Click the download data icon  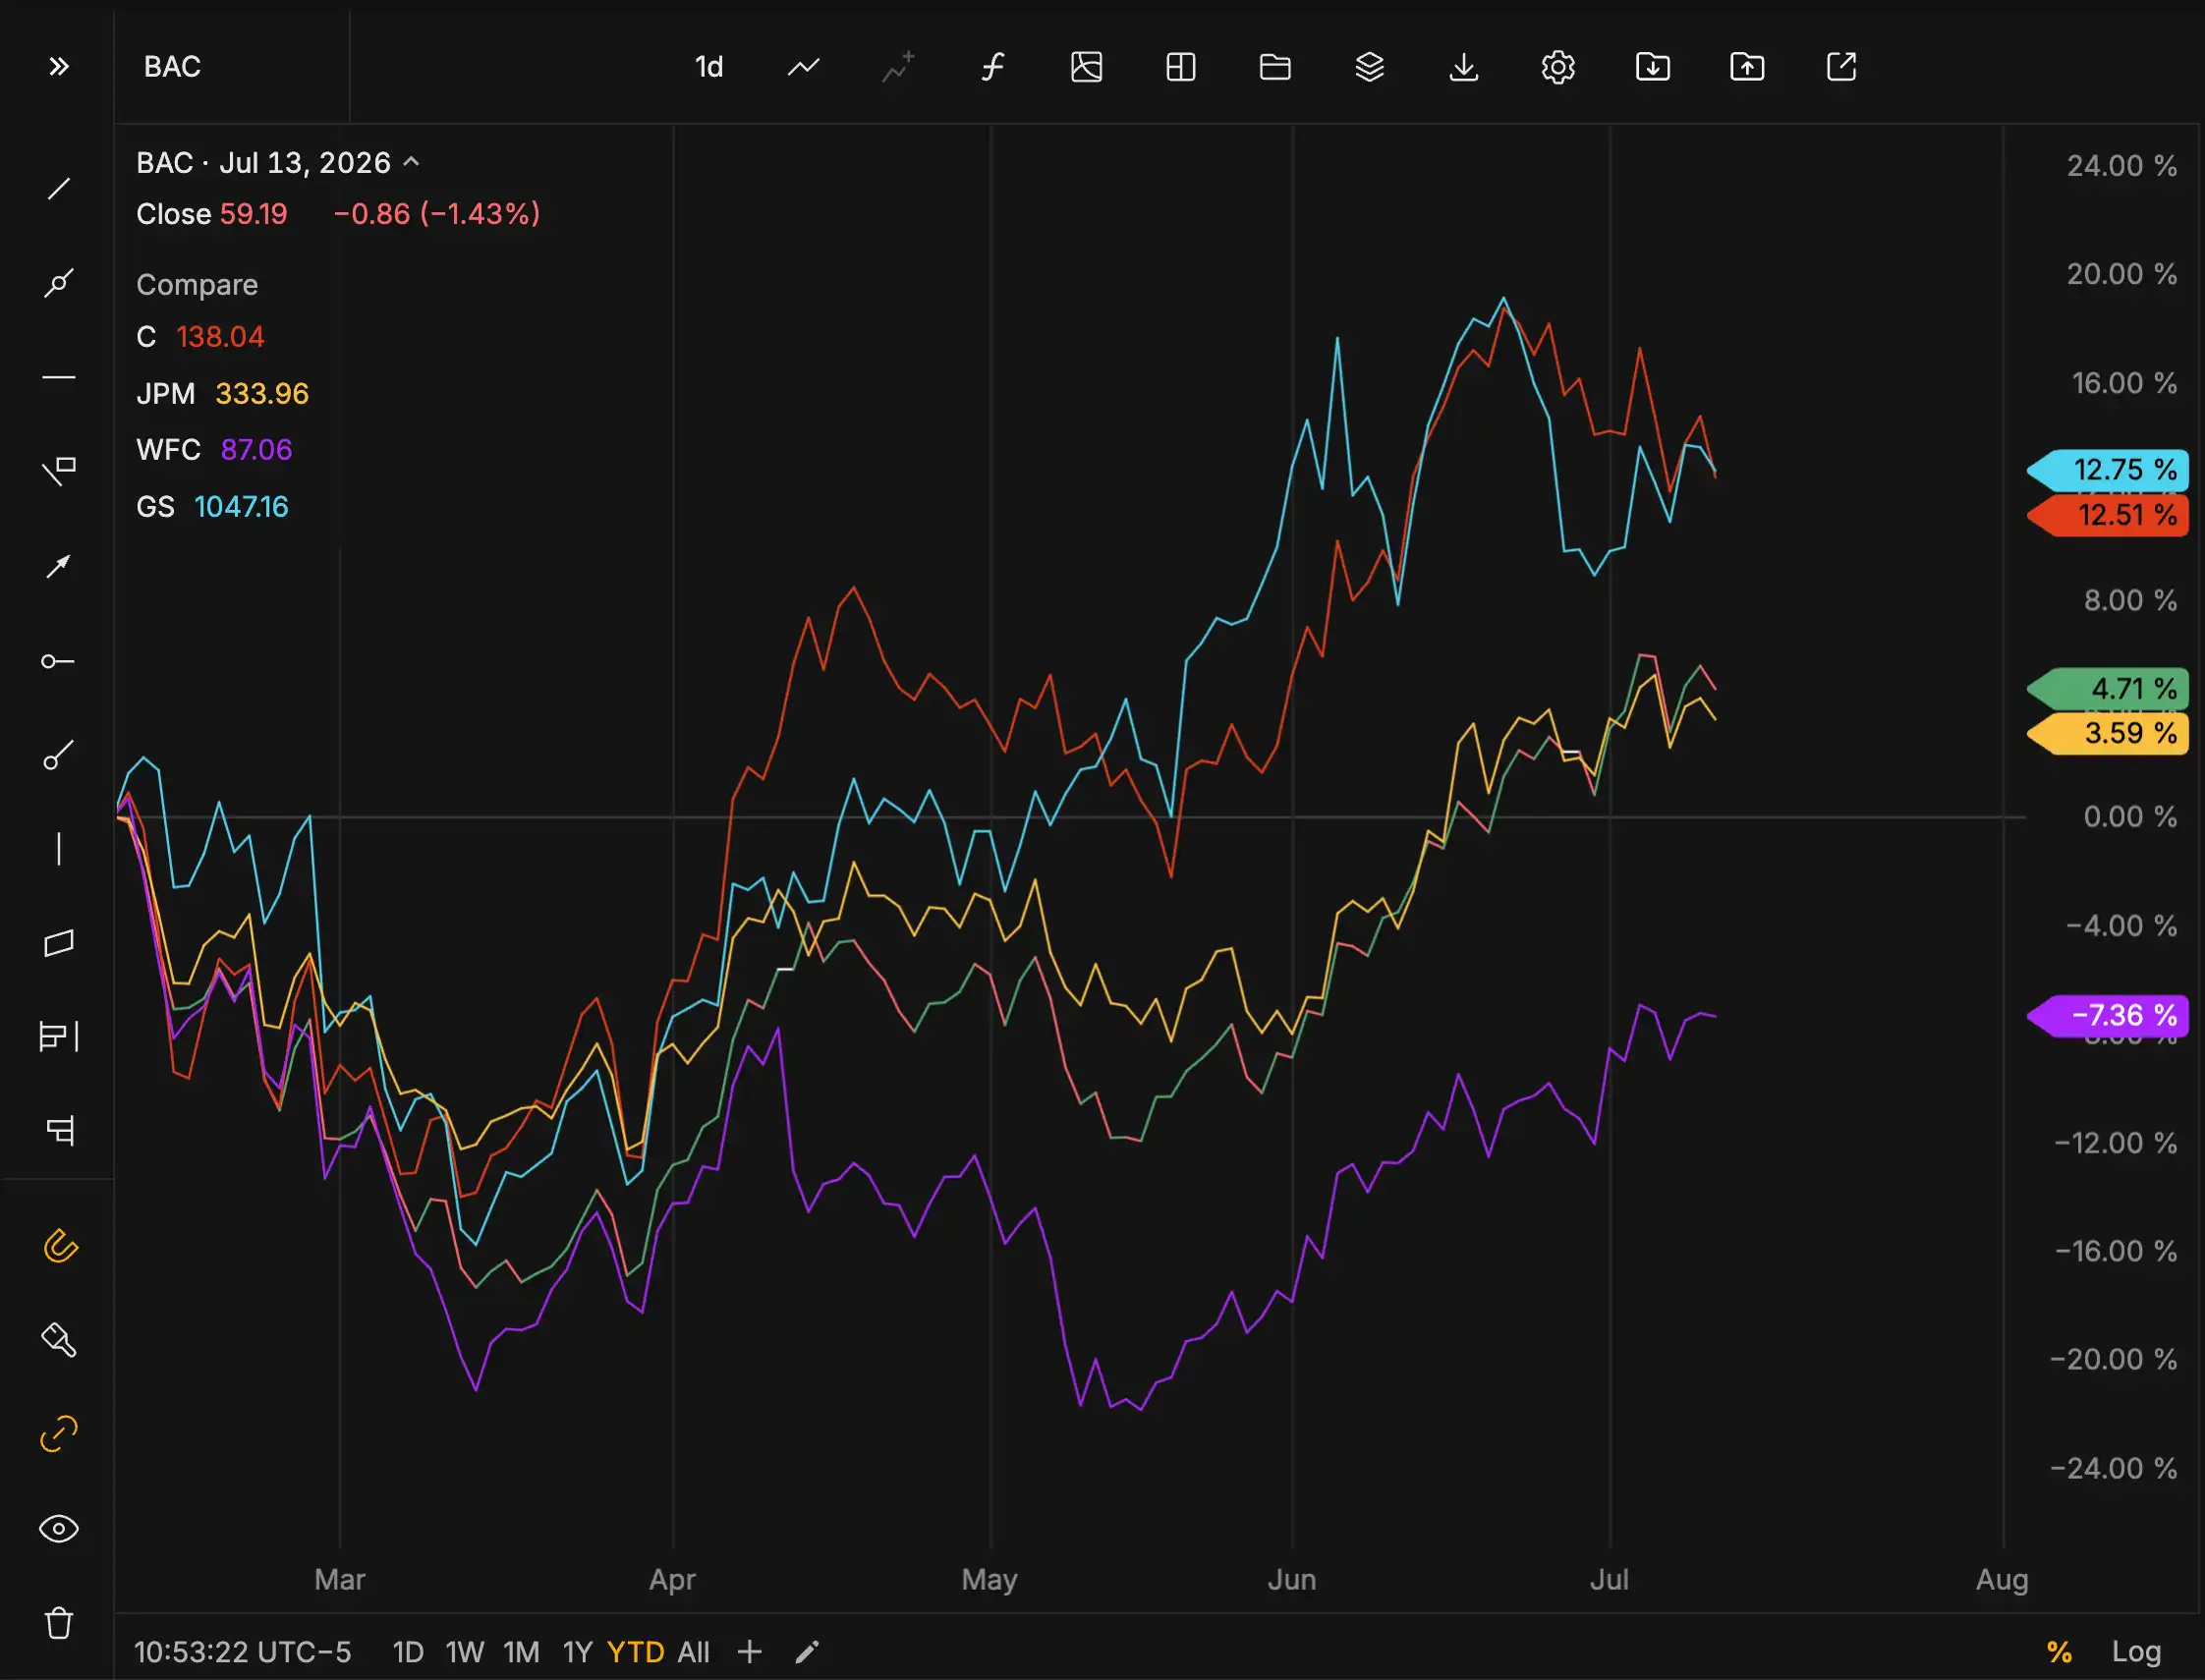click(1464, 67)
